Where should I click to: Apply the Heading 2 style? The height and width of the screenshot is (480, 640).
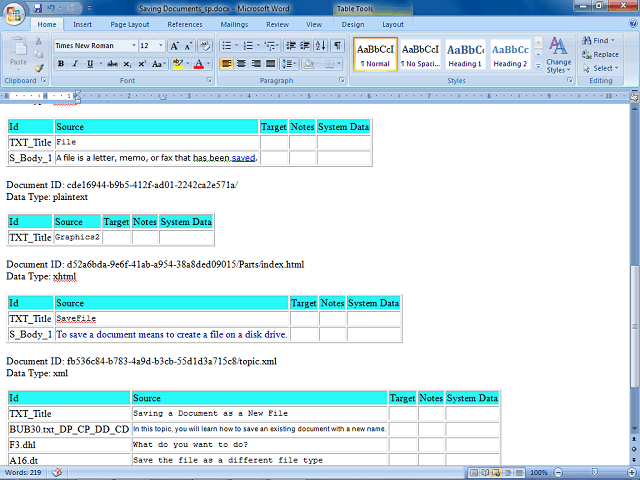(x=510, y=55)
